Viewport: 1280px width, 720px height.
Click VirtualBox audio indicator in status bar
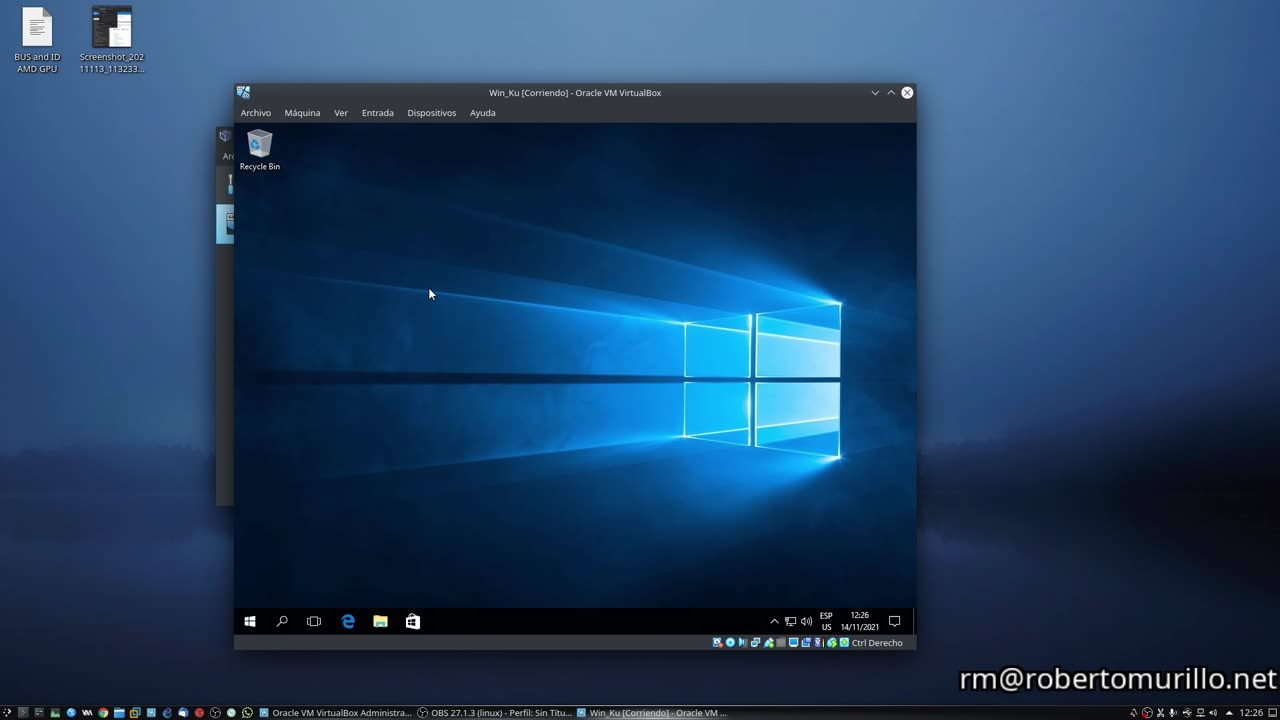click(743, 643)
